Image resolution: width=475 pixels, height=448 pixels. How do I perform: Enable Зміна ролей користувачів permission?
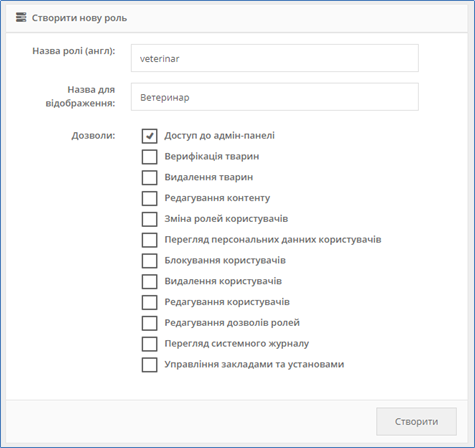point(149,219)
